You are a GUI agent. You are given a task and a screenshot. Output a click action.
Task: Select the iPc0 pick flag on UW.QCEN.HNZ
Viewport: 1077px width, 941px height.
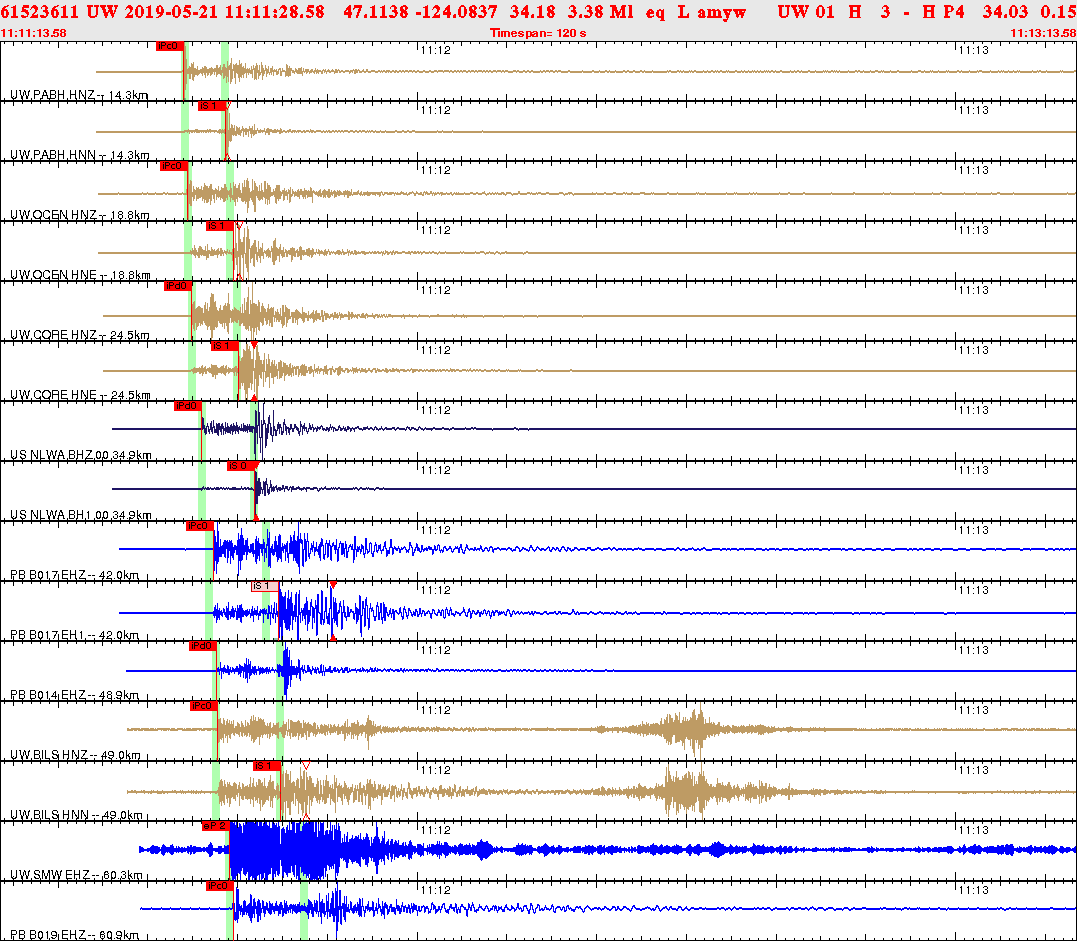coord(172,168)
